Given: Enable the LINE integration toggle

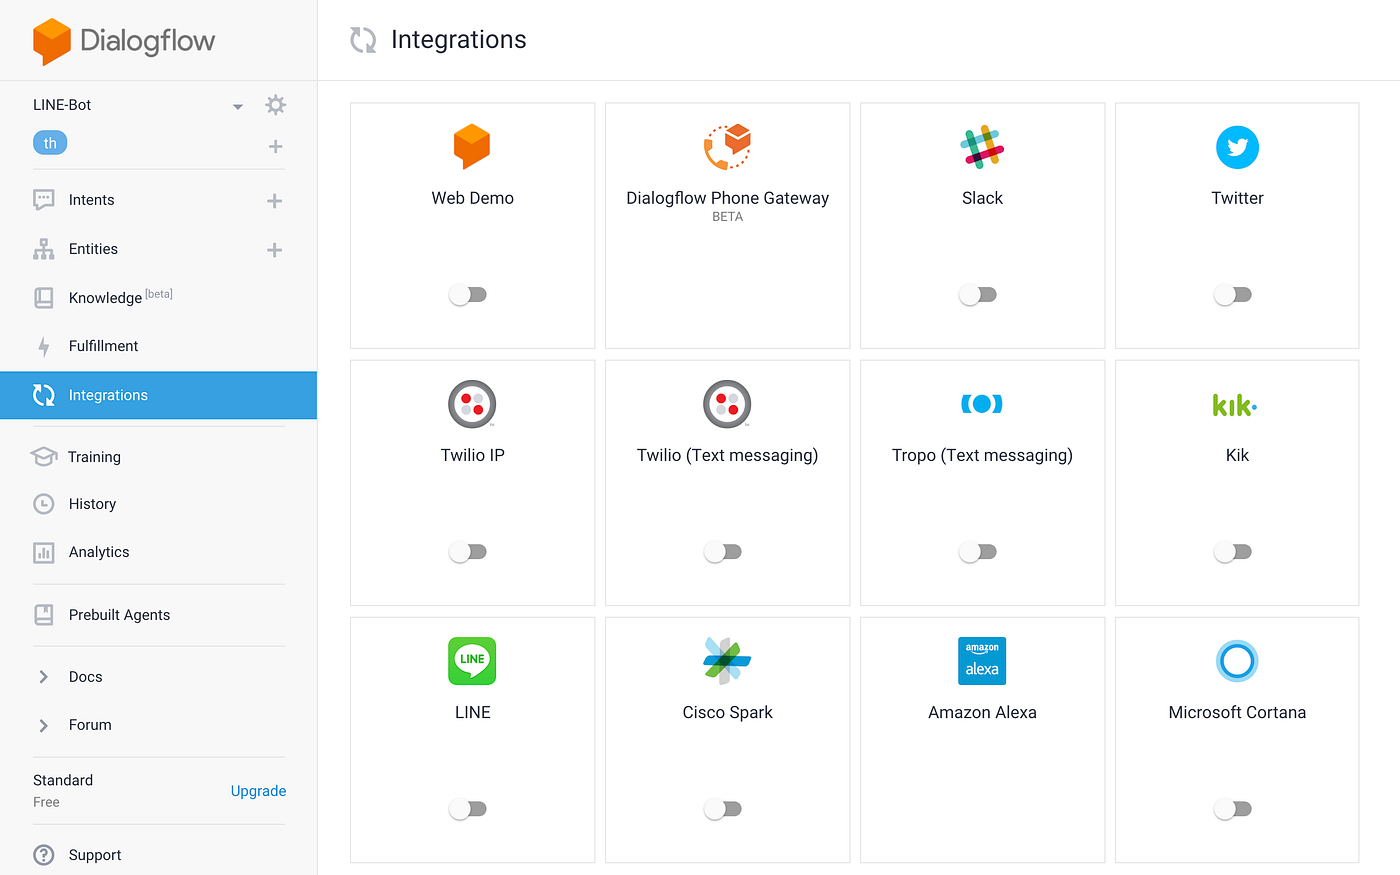Looking at the screenshot, I should click(x=467, y=808).
